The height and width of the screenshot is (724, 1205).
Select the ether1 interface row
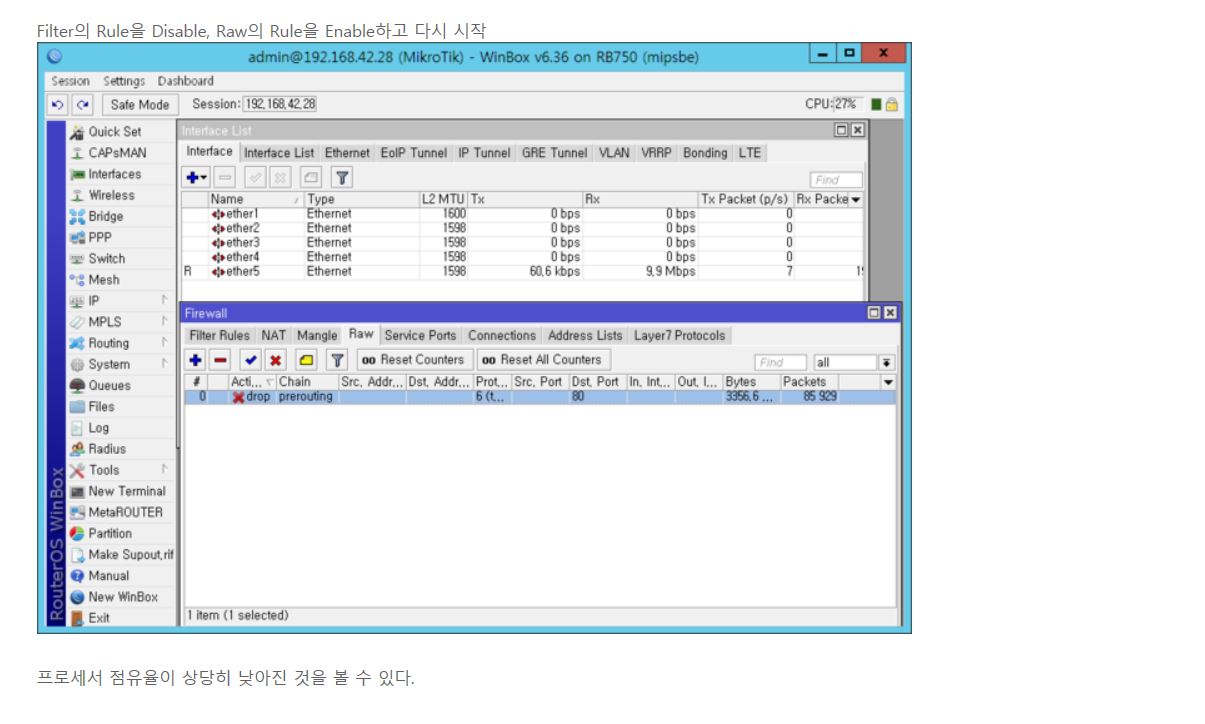click(522, 213)
